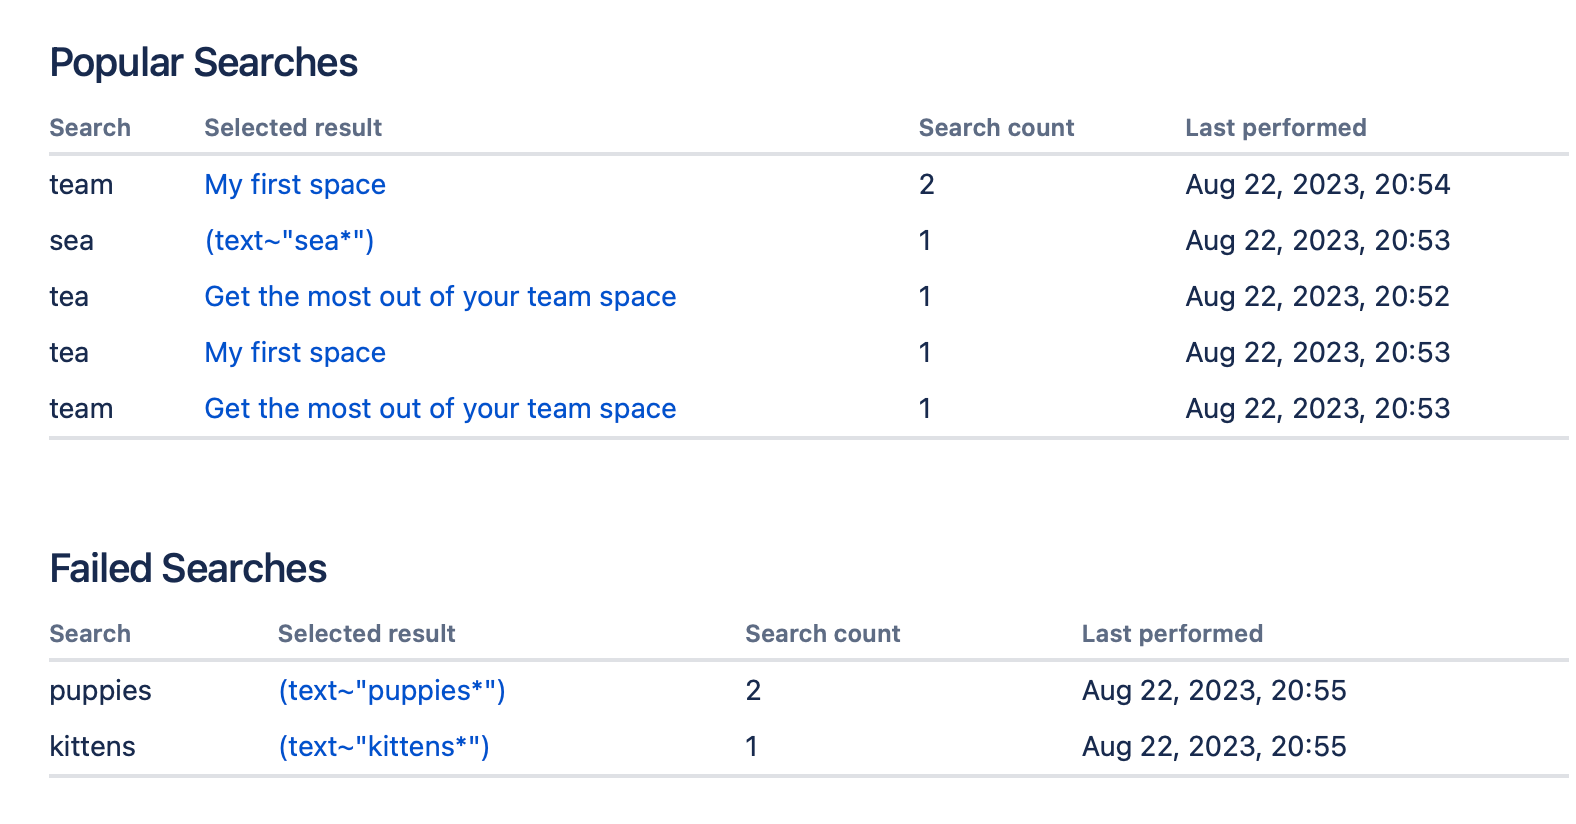The width and height of the screenshot is (1576, 824).
Task: Click the Failed Searches heading
Action: tap(188, 569)
